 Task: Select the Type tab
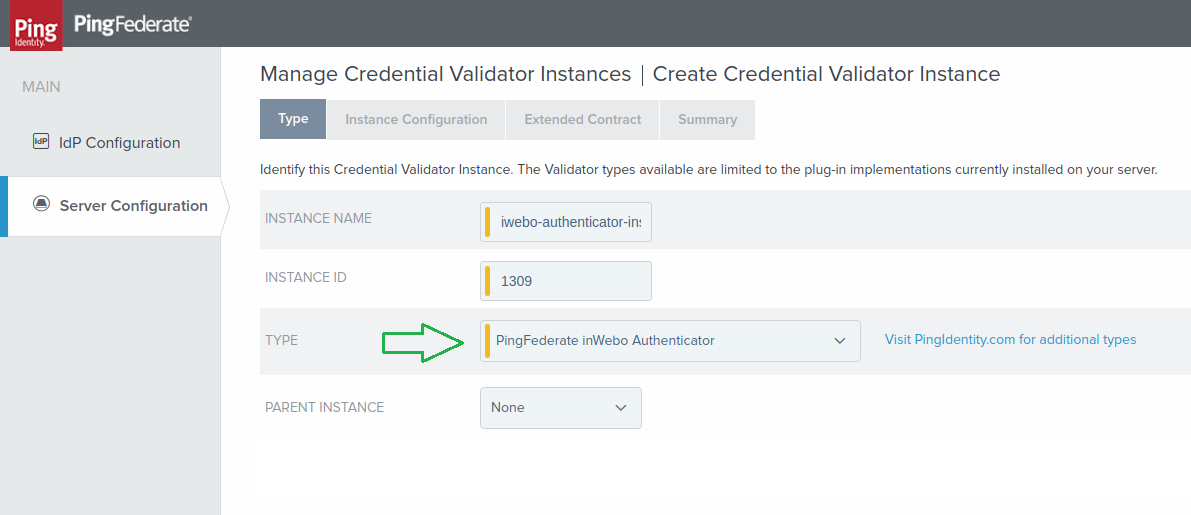point(293,119)
